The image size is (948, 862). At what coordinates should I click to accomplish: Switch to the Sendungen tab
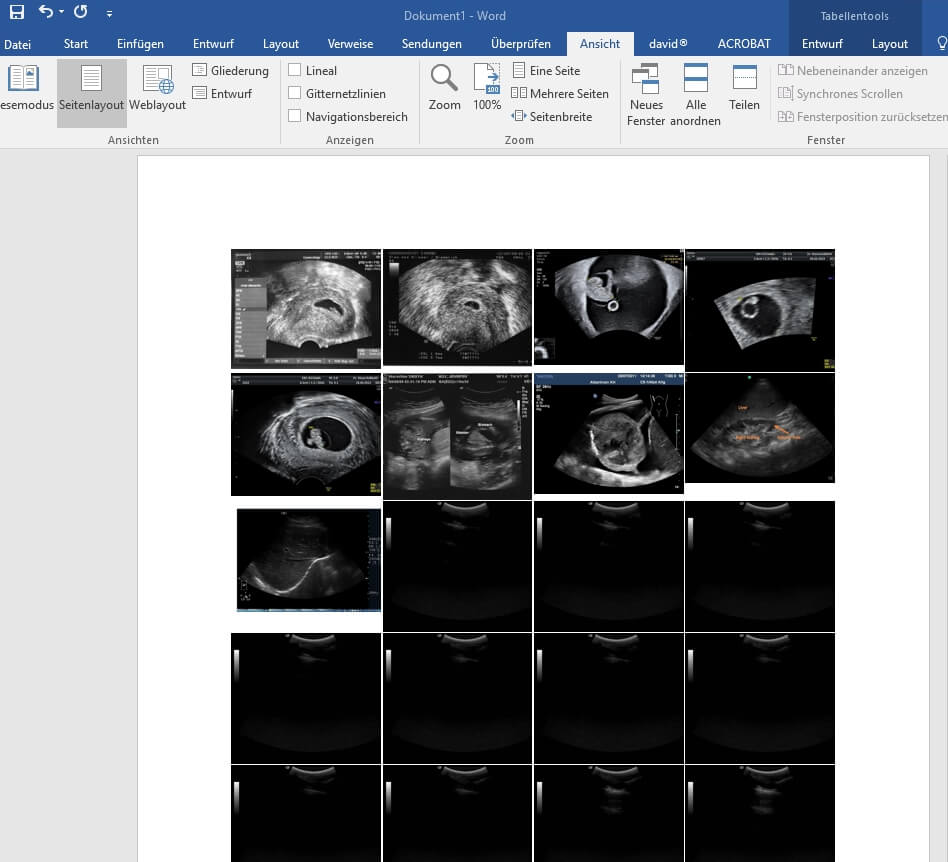[432, 44]
